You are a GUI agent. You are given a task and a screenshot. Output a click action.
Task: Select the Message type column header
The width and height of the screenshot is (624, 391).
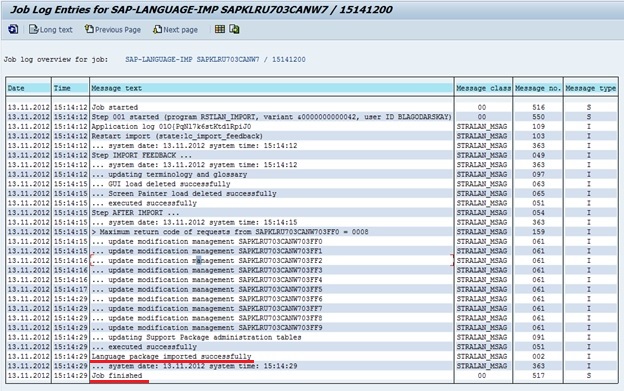pos(591,88)
